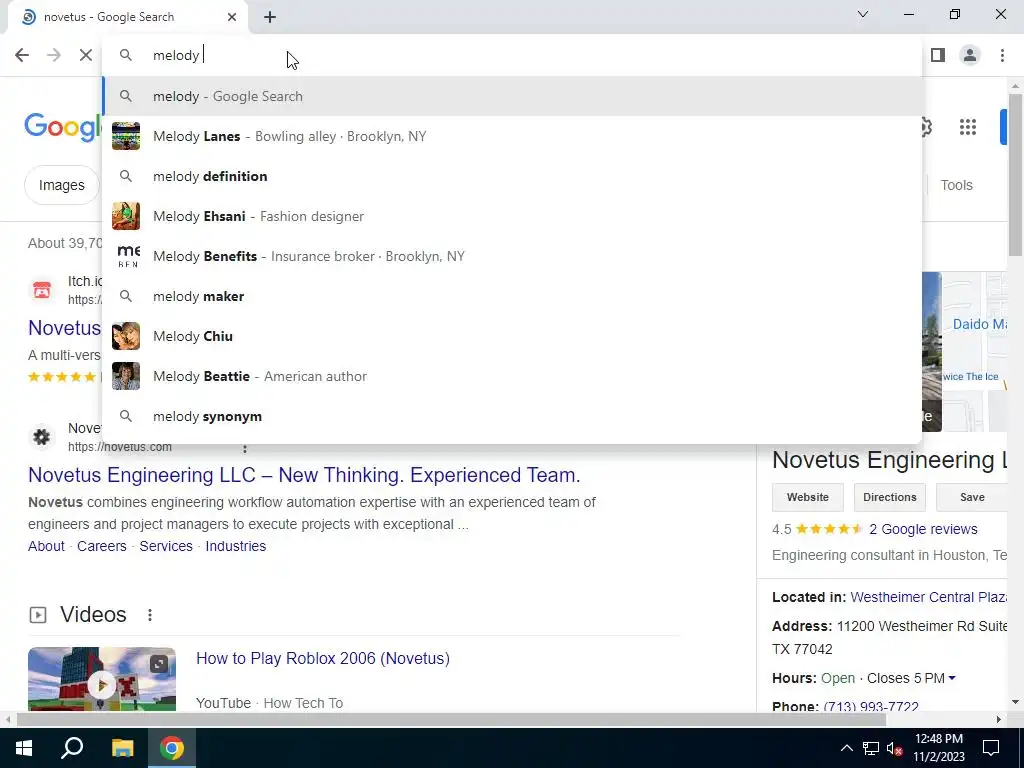Open more options for novetus.com result

245,448
